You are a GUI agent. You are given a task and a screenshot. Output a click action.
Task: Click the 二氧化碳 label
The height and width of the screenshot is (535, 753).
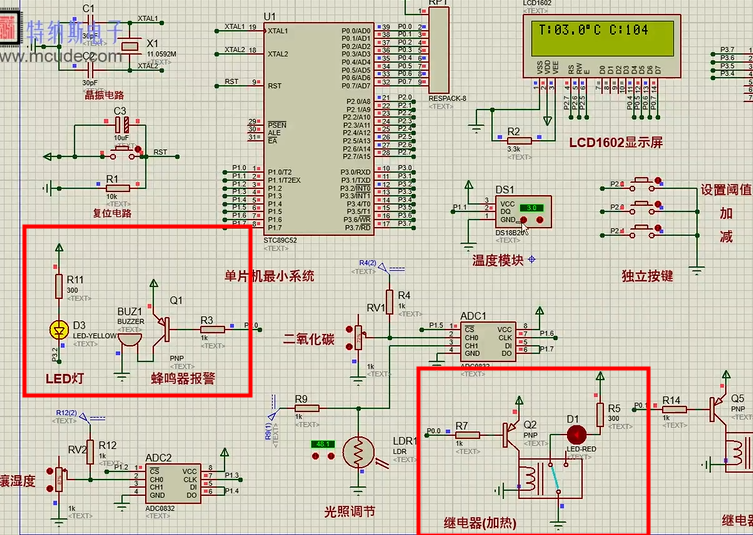coord(308,339)
